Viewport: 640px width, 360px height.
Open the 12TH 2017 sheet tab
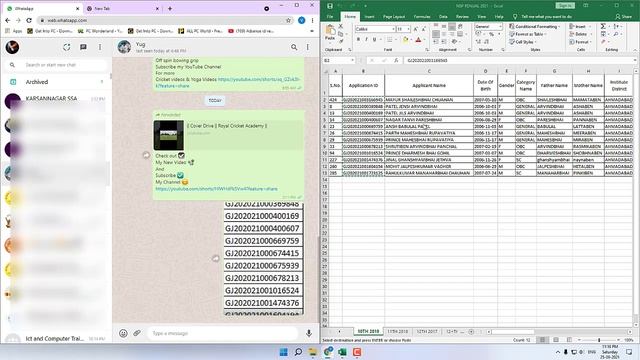pyautogui.click(x=427, y=331)
